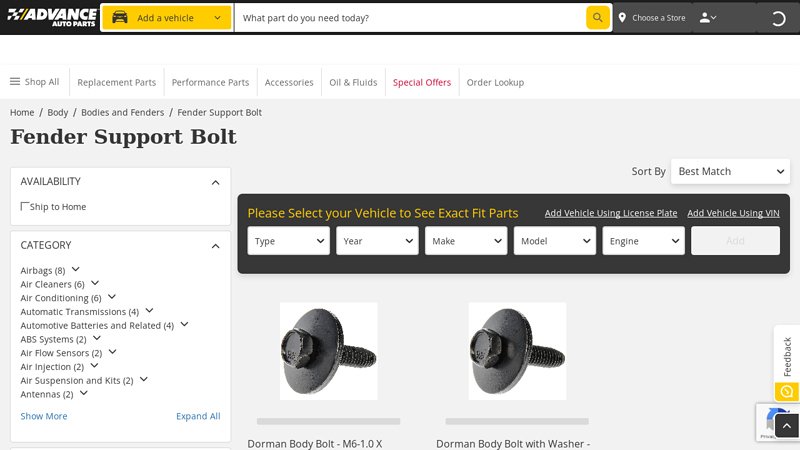Click the ABS Systems (2) category label
The width and height of the screenshot is (800, 450).
(54, 339)
